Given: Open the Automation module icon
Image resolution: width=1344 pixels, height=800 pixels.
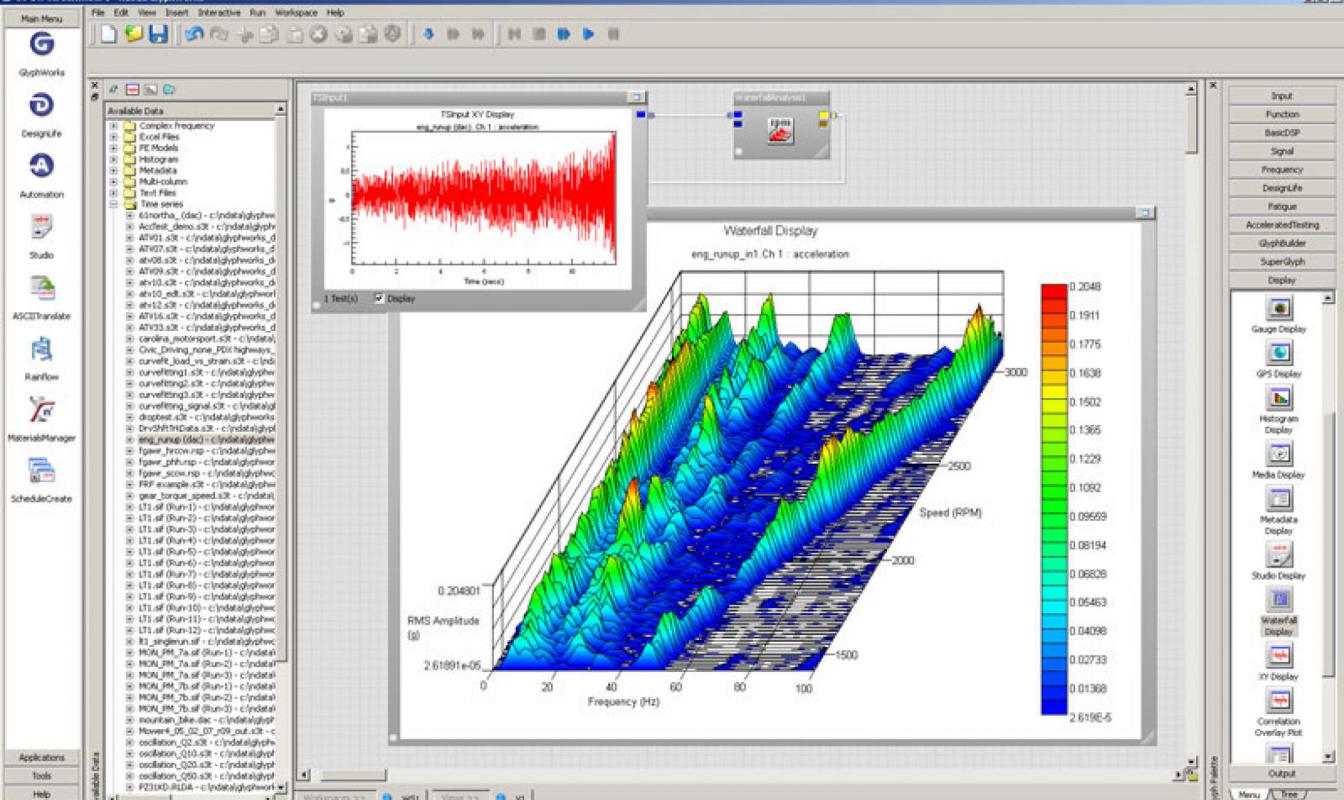Looking at the screenshot, I should point(41,166).
